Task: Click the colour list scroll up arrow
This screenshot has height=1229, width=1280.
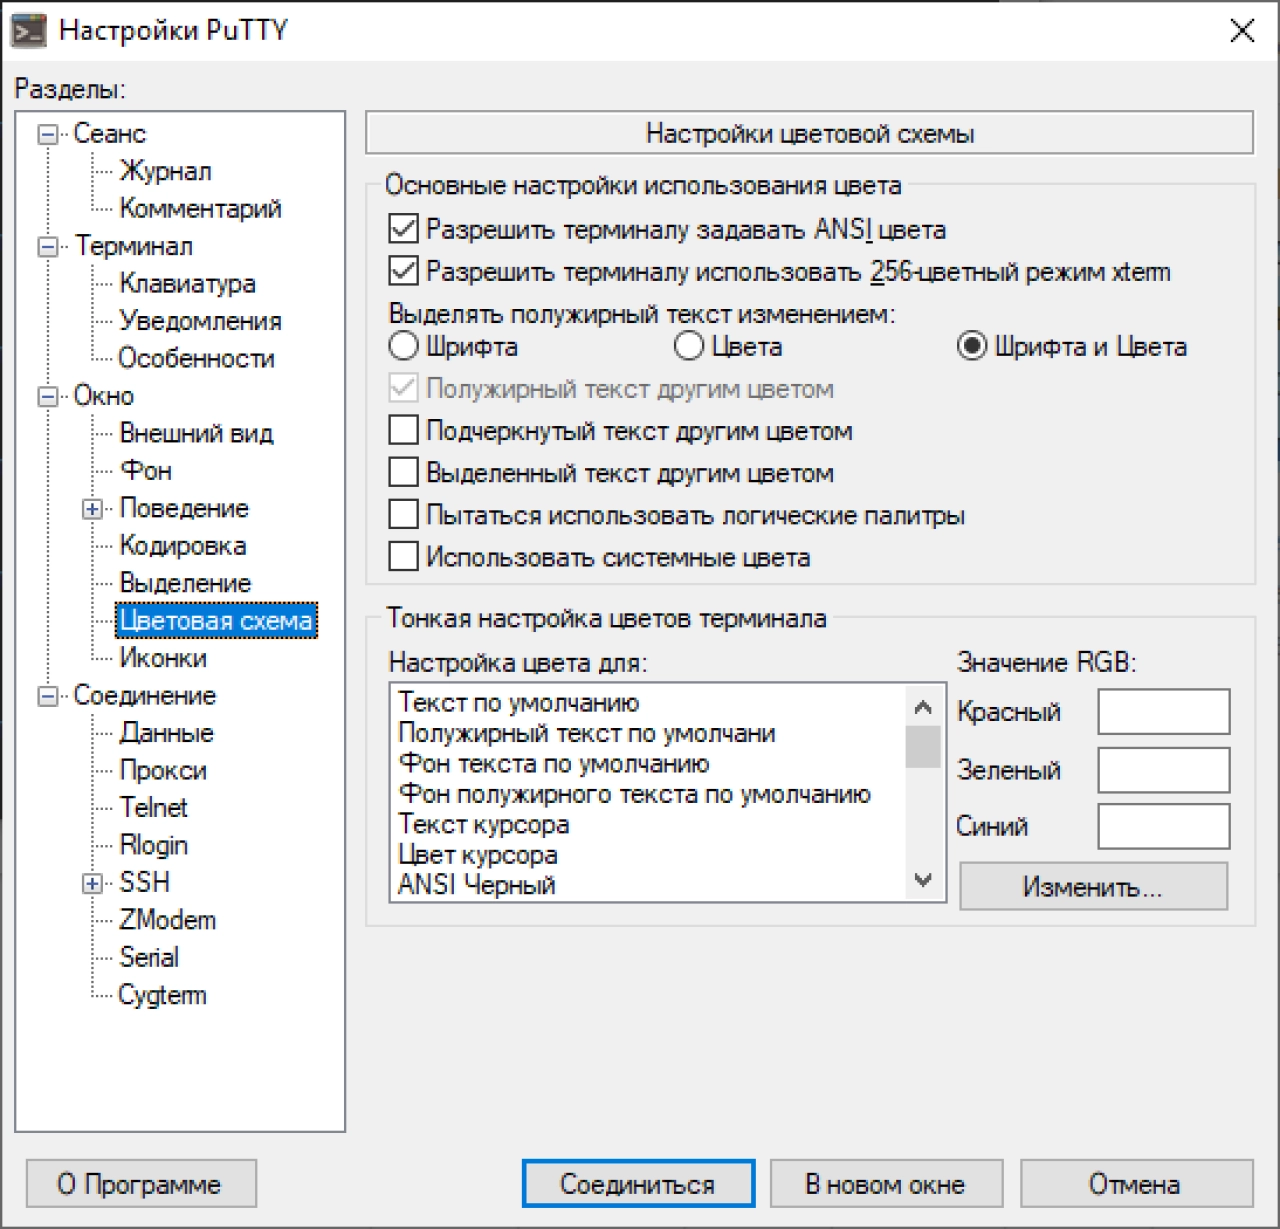Action: pyautogui.click(x=923, y=707)
